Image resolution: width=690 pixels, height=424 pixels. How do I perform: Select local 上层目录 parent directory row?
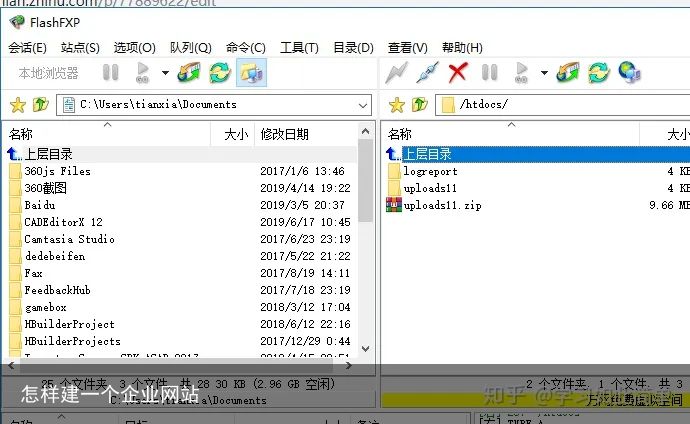[x=180, y=154]
